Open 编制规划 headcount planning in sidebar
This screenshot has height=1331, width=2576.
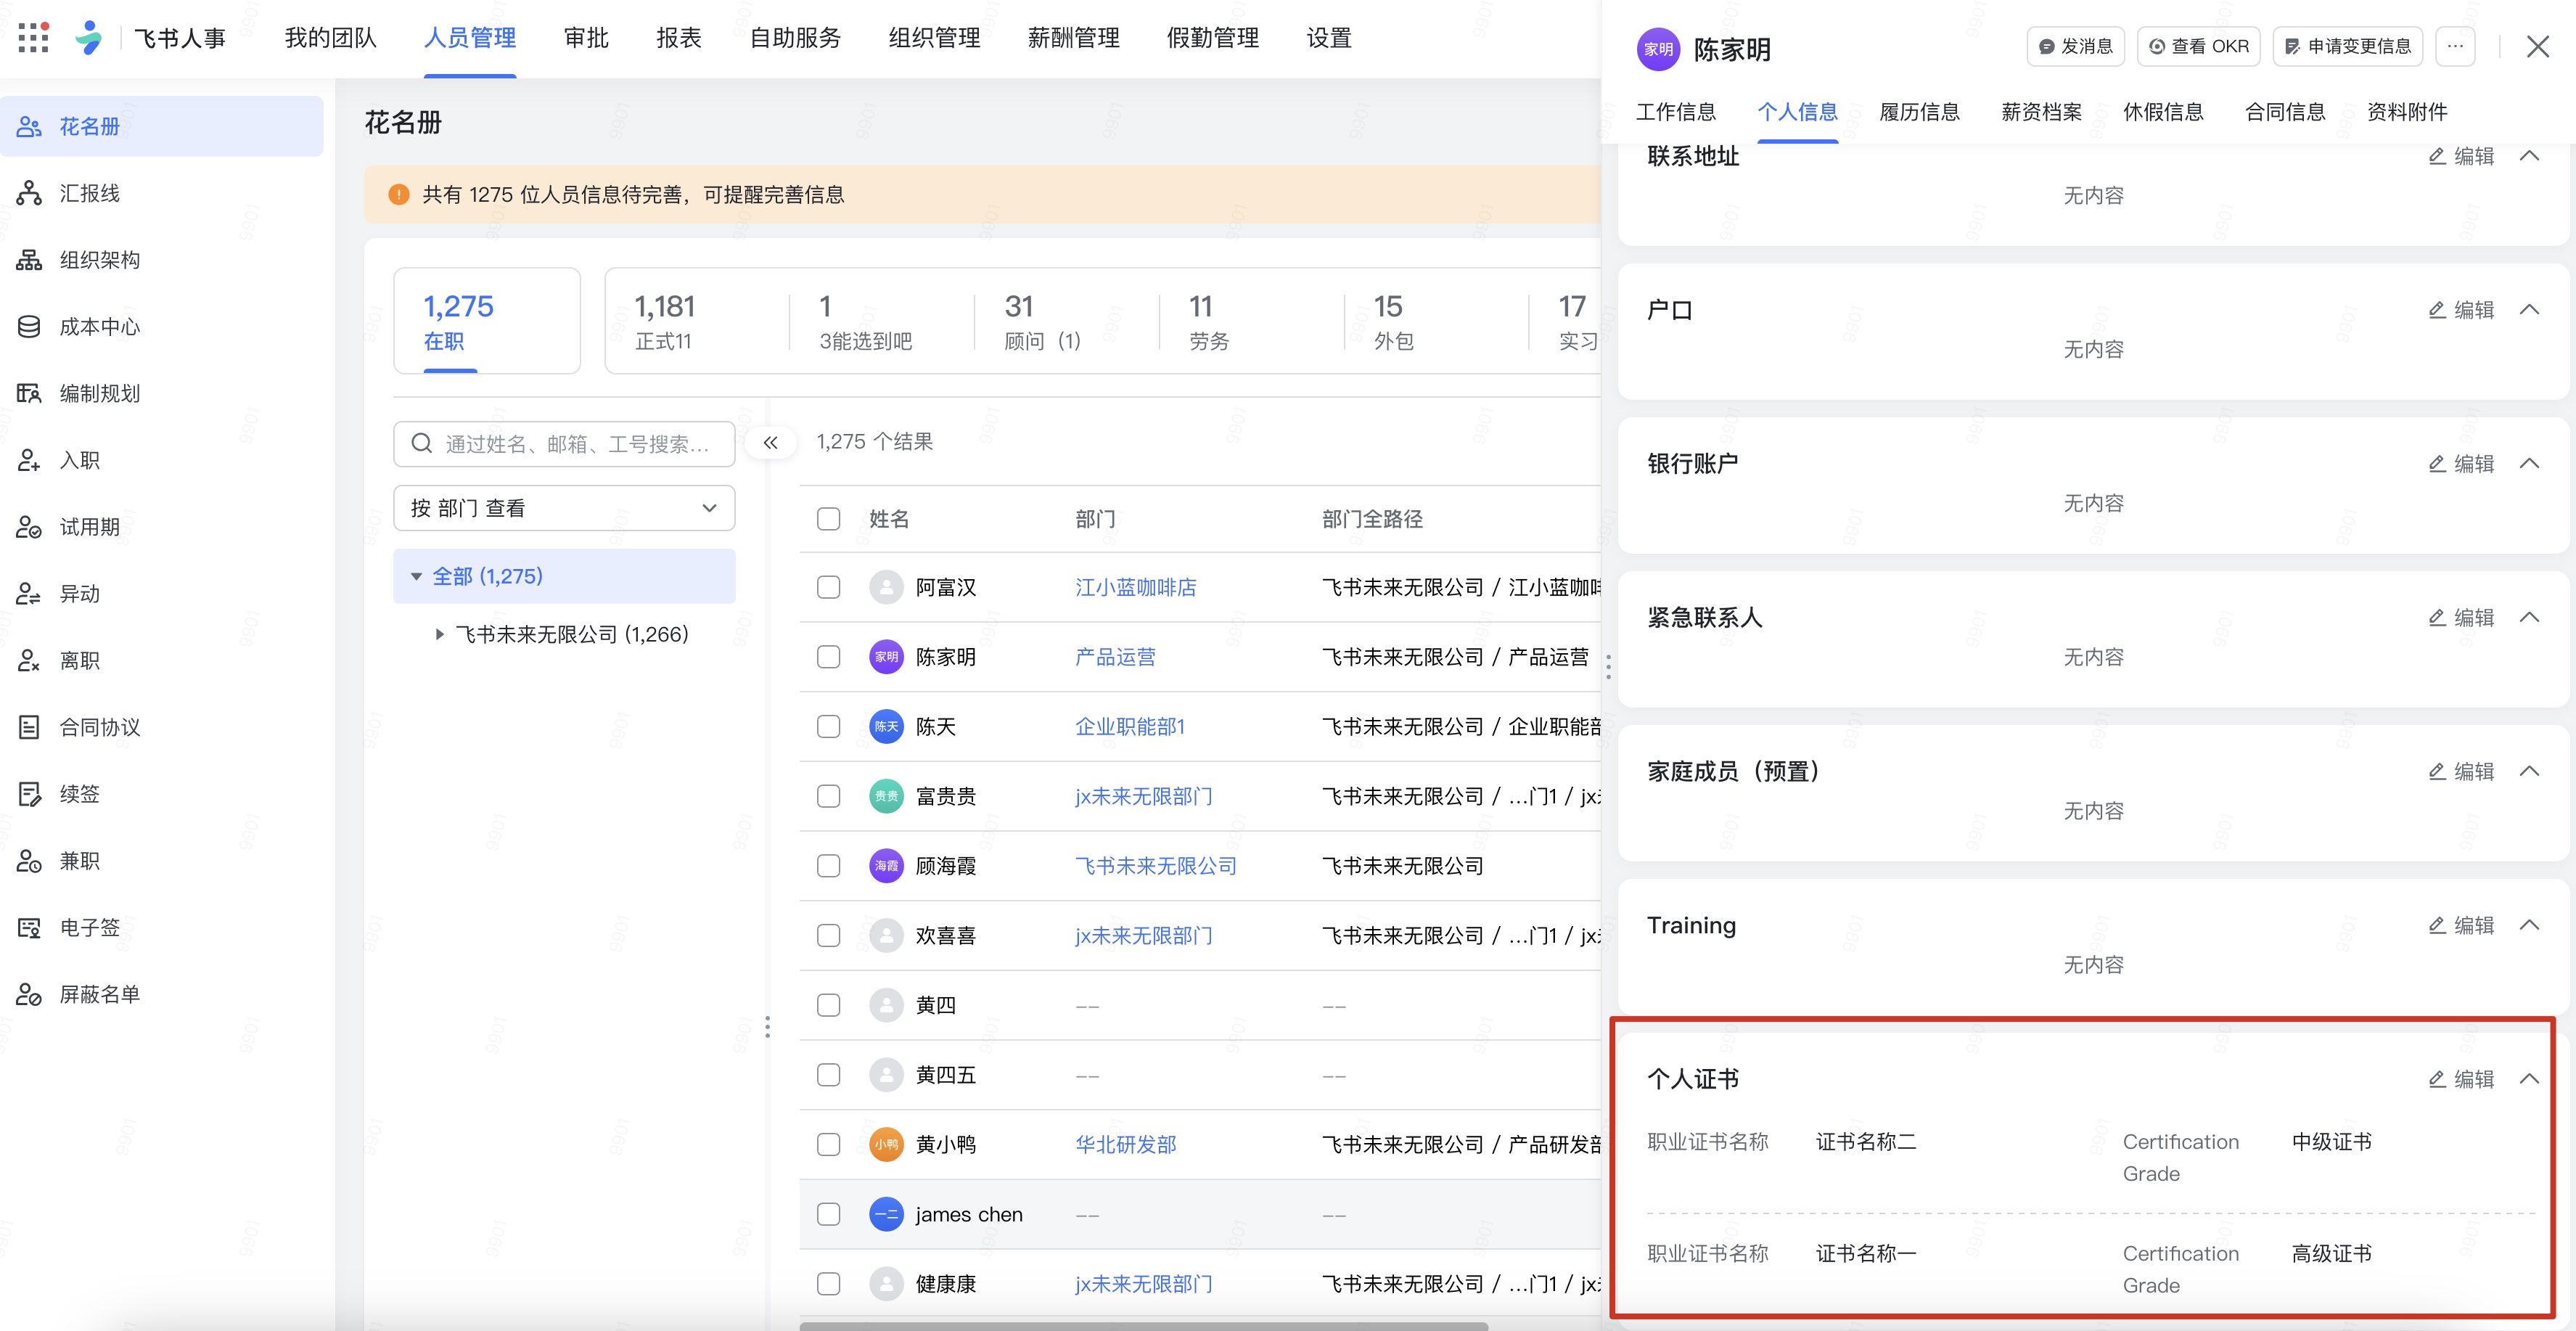pos(162,393)
